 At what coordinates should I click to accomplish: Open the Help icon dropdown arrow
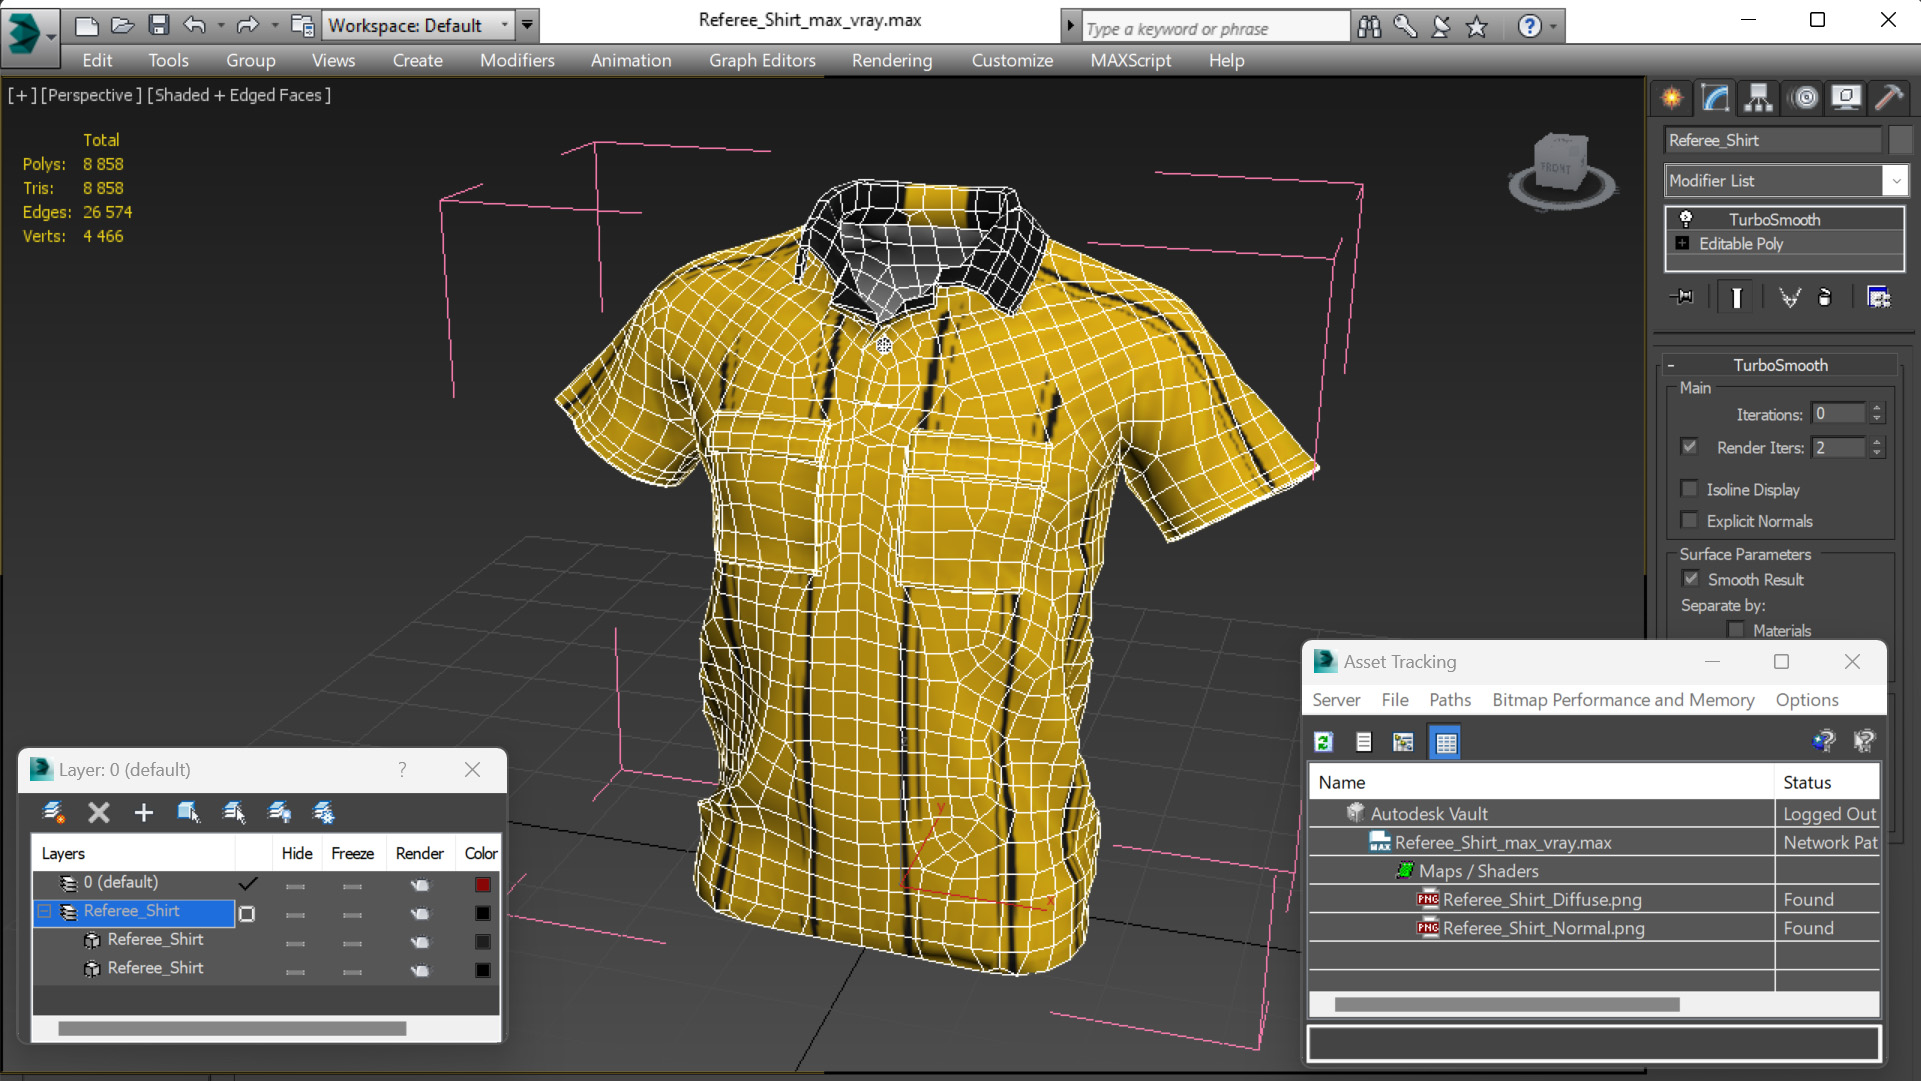pyautogui.click(x=1553, y=27)
